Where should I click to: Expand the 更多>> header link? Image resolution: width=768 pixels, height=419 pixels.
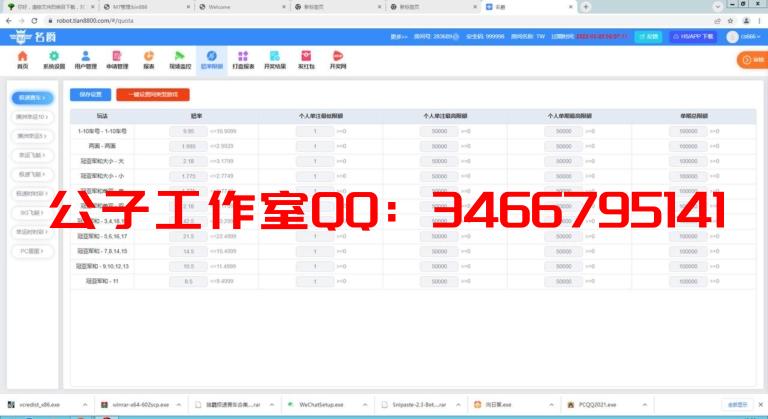(x=399, y=37)
